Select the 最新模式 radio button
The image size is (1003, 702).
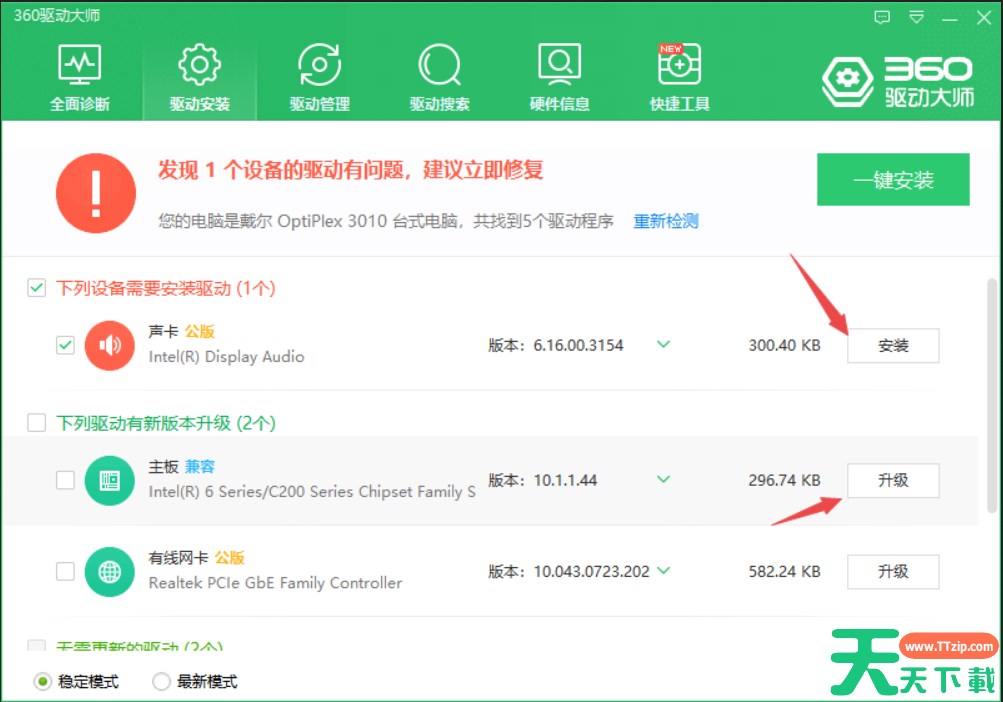coord(161,682)
